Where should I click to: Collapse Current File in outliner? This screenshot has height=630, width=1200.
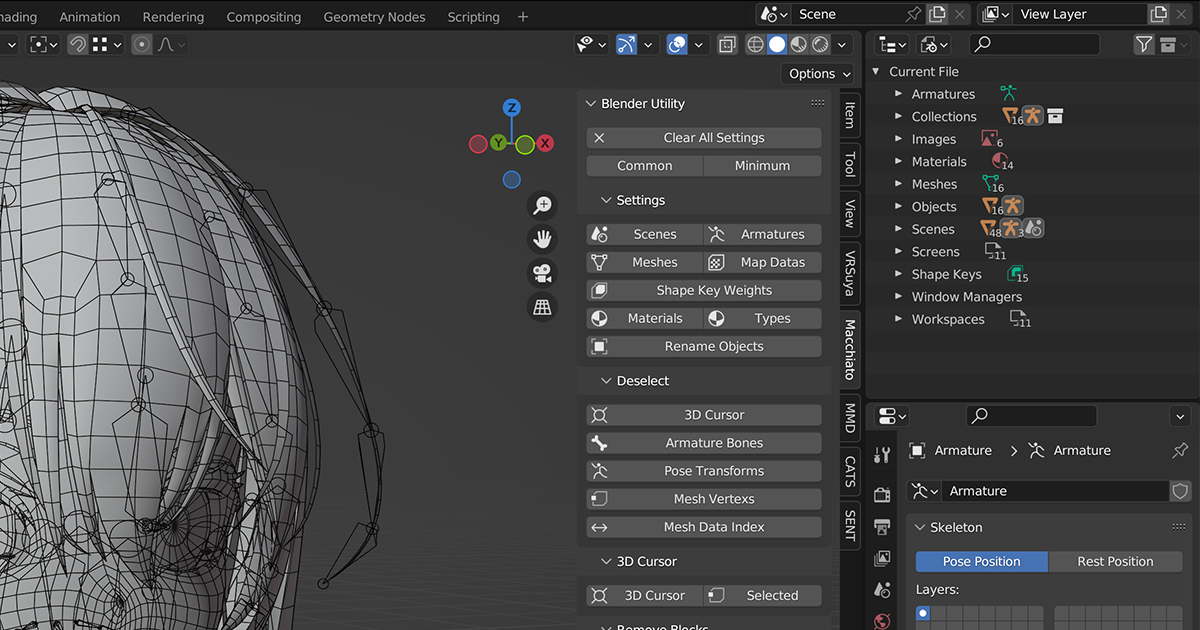click(x=877, y=71)
